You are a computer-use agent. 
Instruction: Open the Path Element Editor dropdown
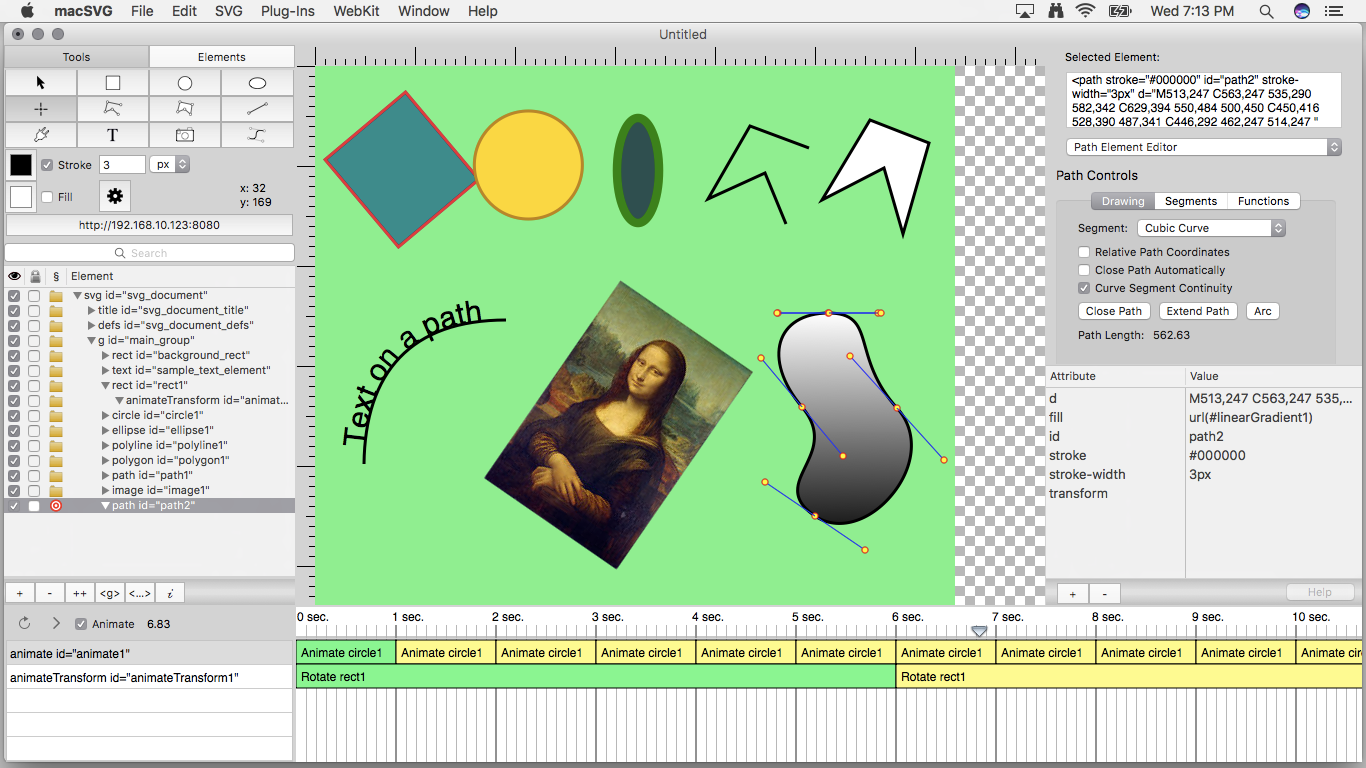pyautogui.click(x=1203, y=147)
